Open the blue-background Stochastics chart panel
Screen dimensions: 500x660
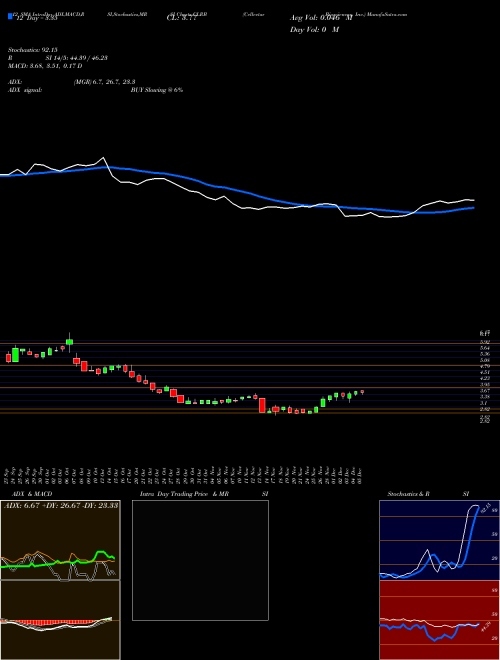pos(439,540)
